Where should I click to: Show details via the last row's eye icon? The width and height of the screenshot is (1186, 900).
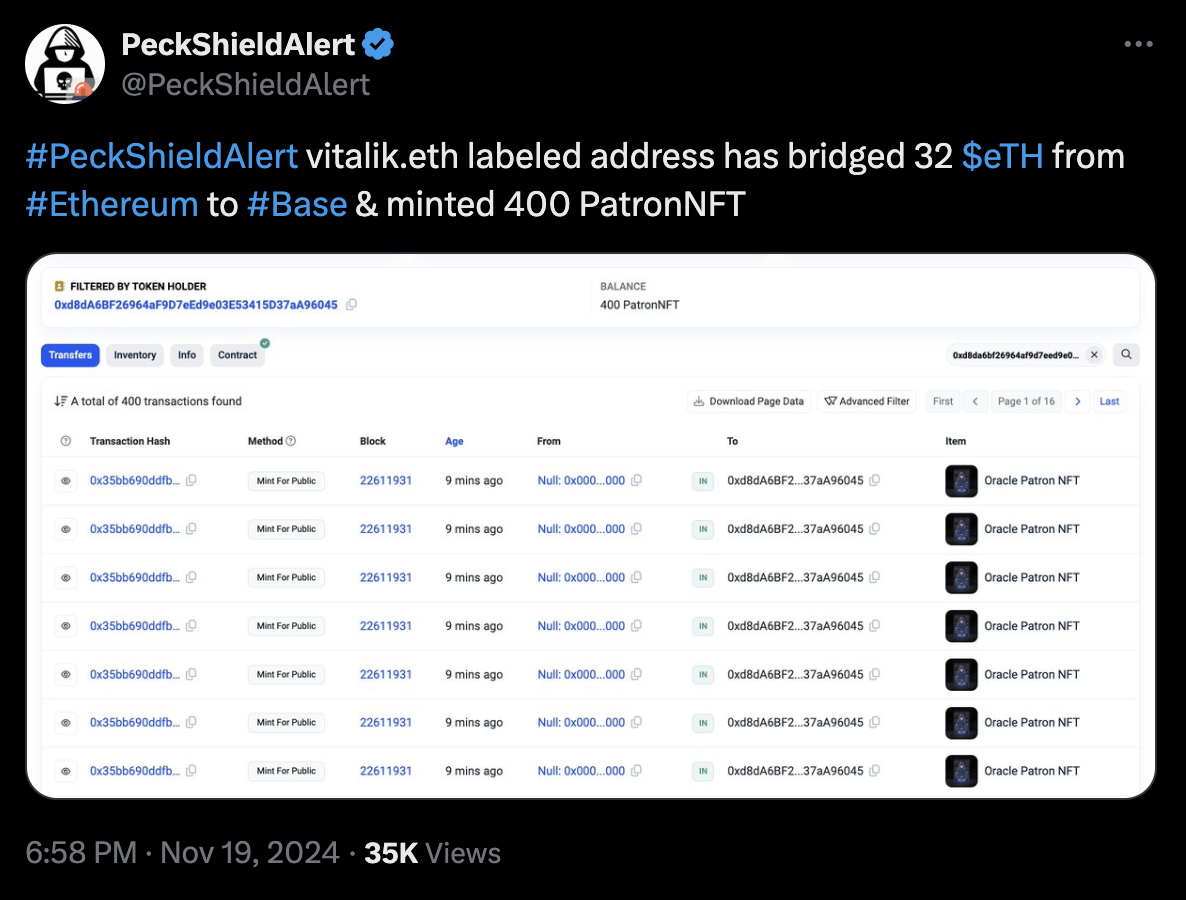tap(65, 771)
